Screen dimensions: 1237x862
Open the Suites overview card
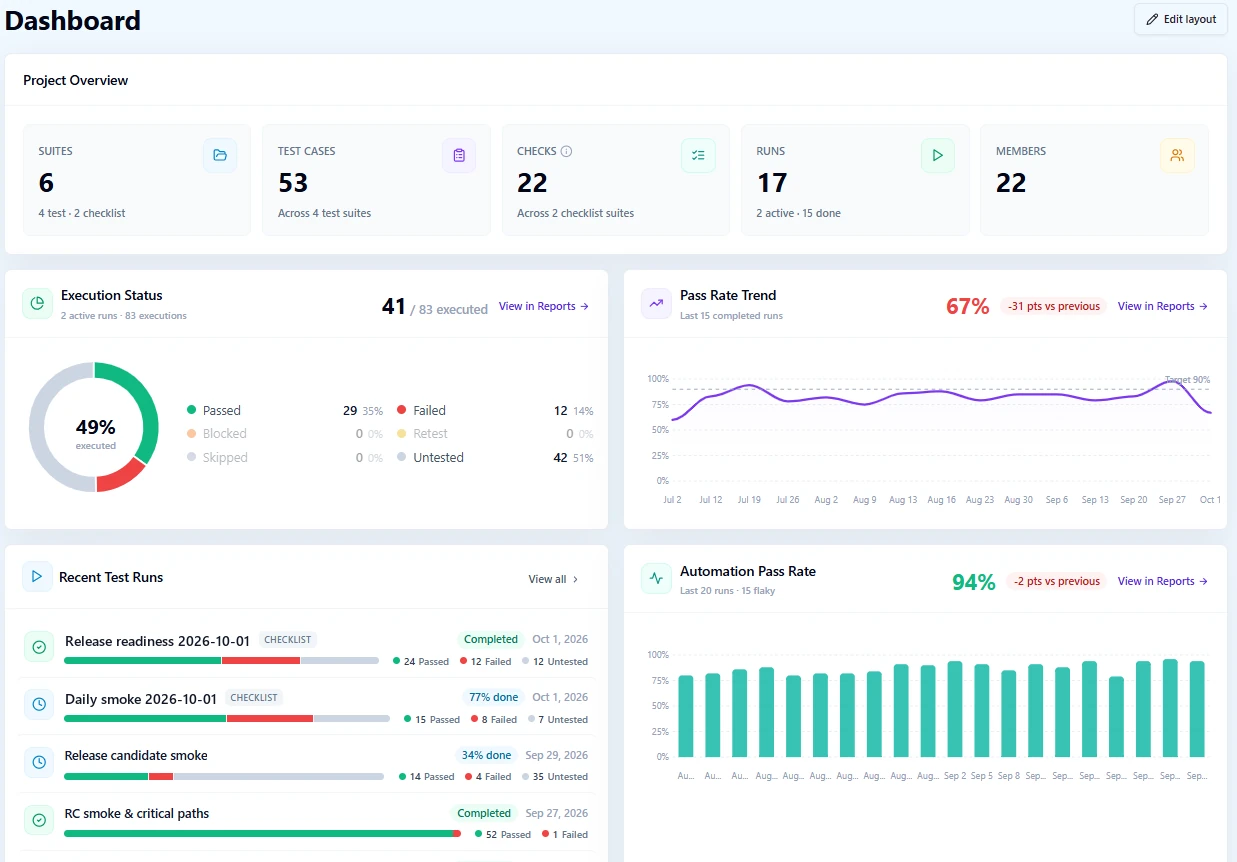pyautogui.click(x=136, y=180)
